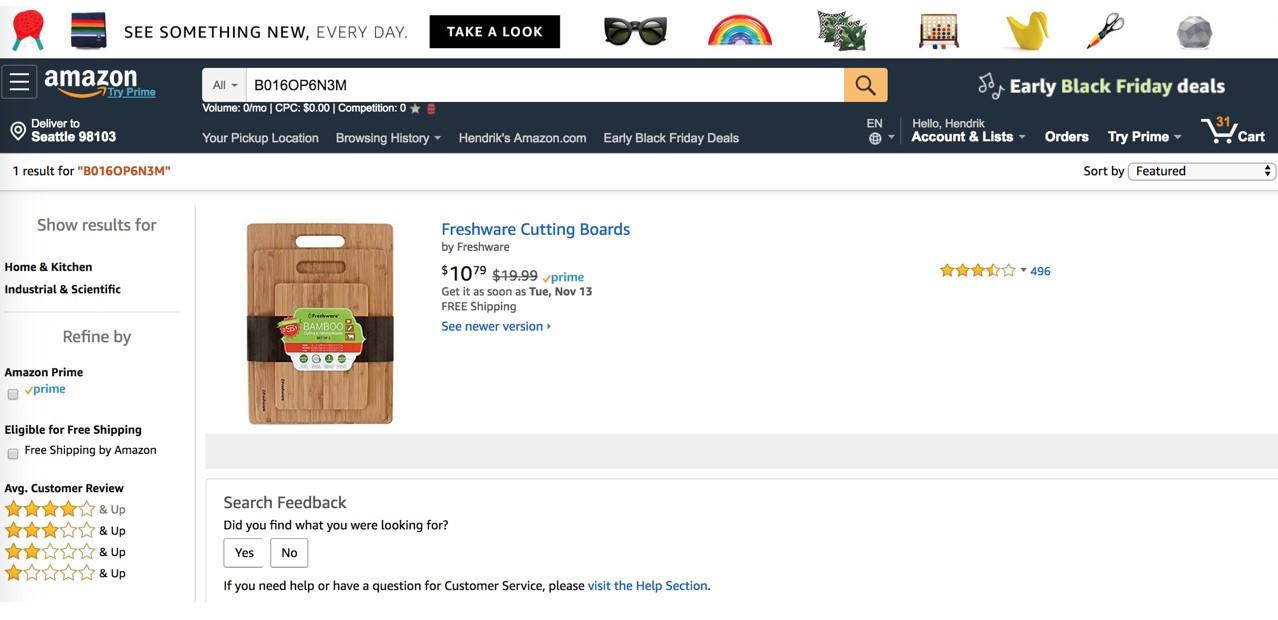Click the red icon at top left
Viewport: 1278px width, 620px height.
click(26, 29)
